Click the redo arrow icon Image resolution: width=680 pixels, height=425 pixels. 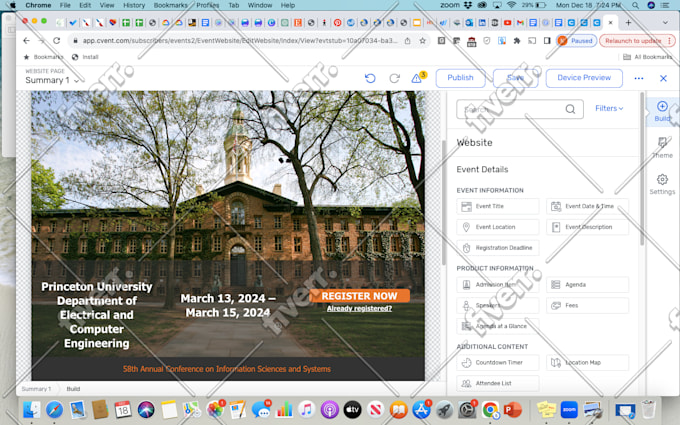click(x=394, y=78)
